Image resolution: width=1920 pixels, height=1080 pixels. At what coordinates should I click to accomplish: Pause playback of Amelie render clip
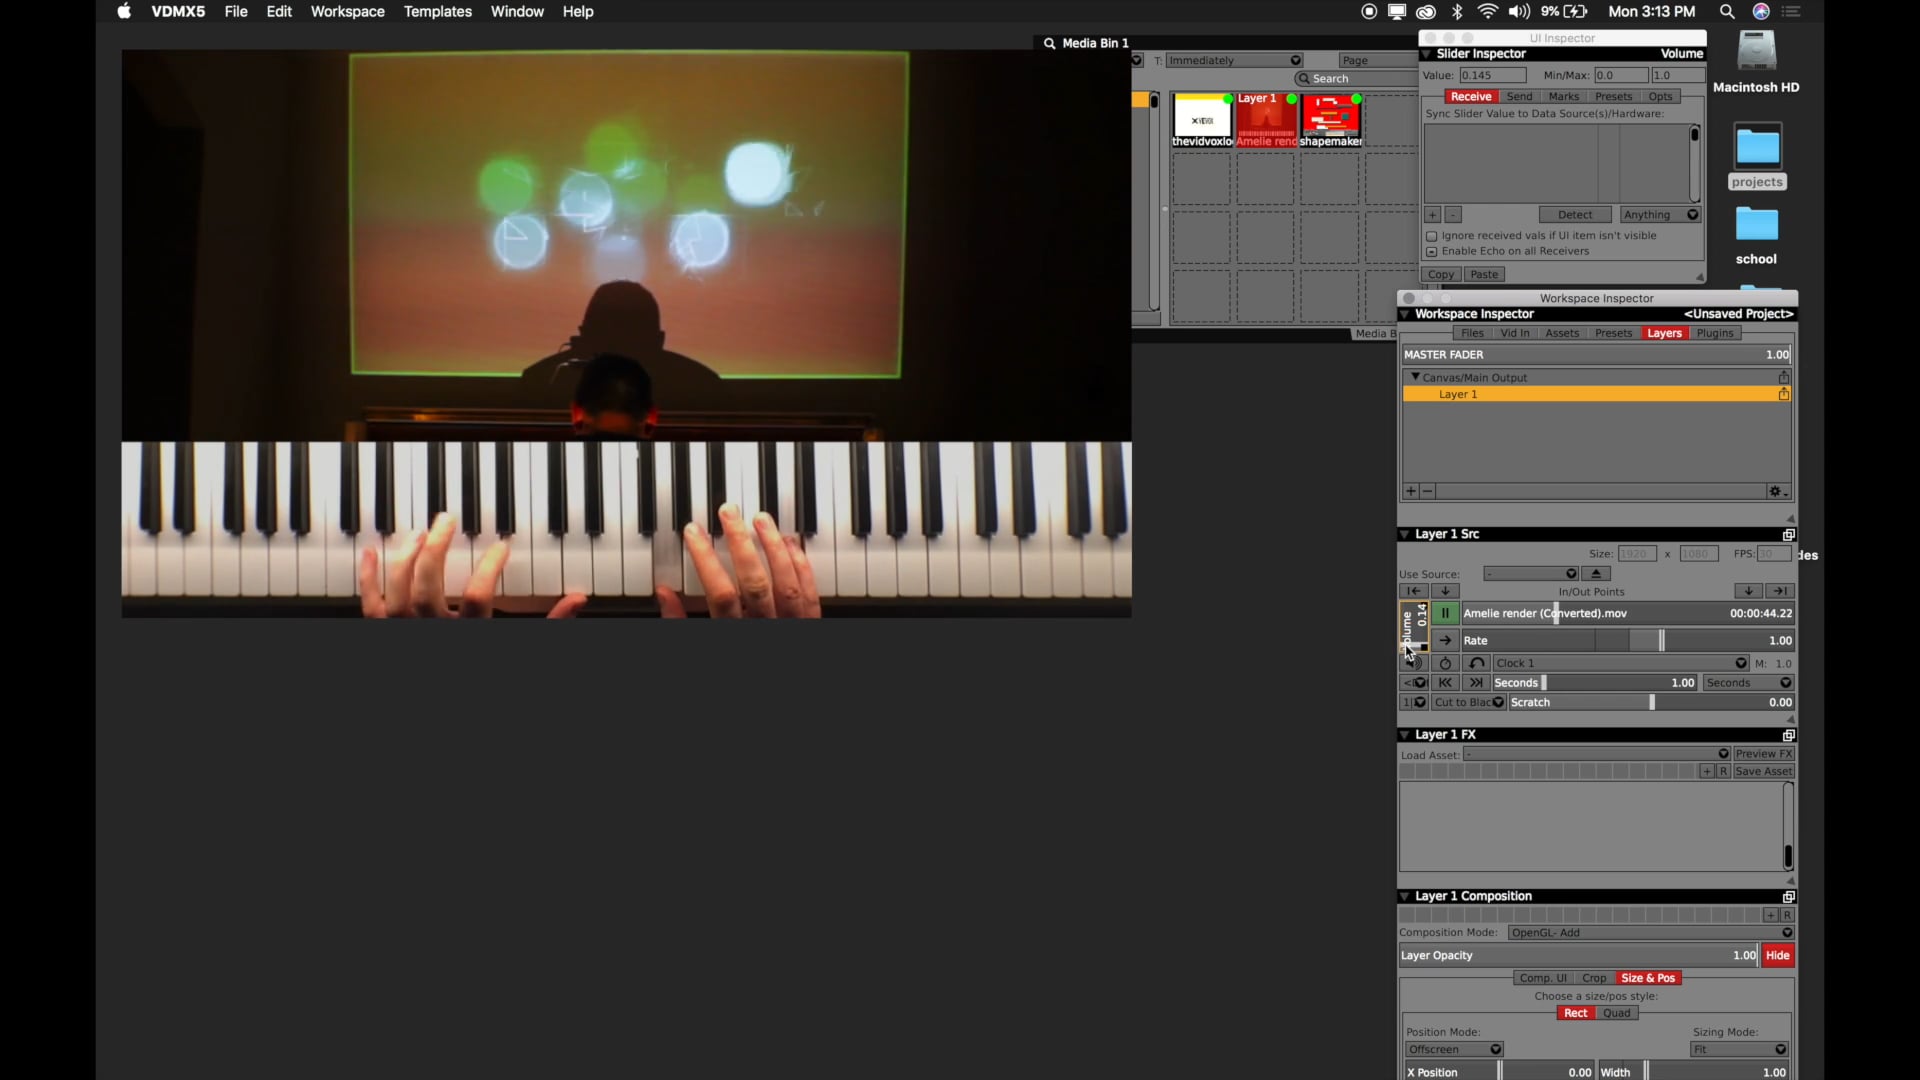click(1445, 613)
